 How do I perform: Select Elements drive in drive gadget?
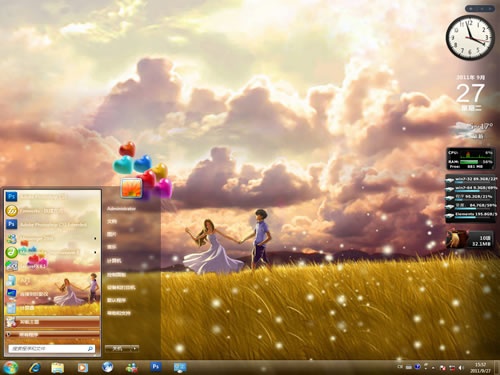click(x=472, y=215)
